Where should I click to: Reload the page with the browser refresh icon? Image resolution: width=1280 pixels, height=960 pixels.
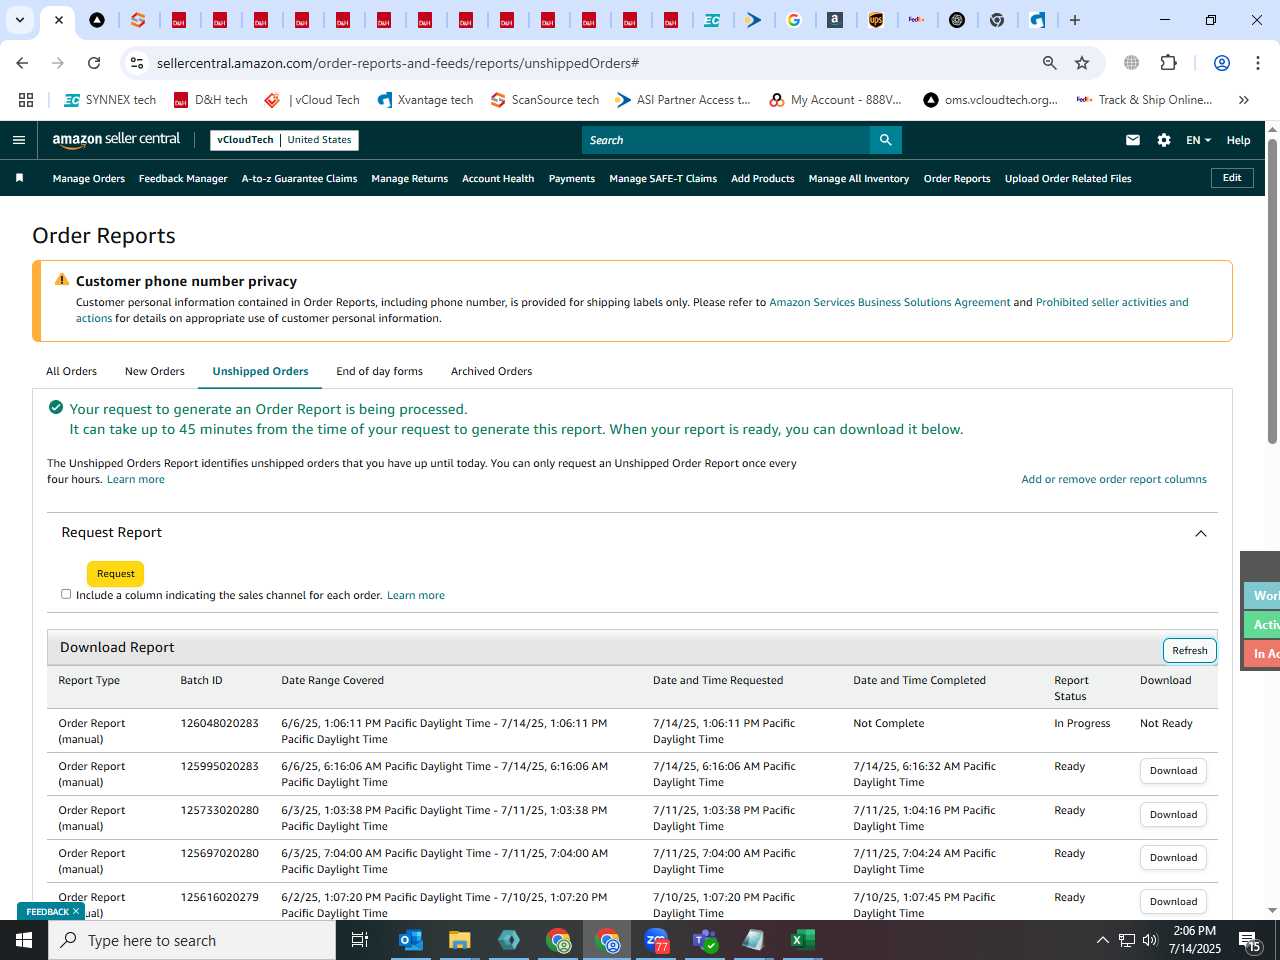coord(94,63)
